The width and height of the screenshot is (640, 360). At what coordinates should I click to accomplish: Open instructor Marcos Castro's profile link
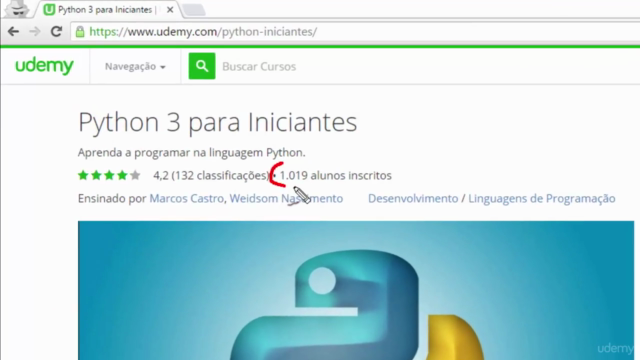[x=187, y=198]
